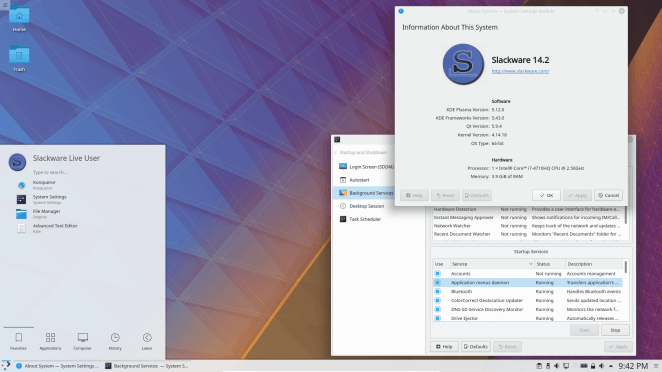Switch to the Computer launcher tab
The height and width of the screenshot is (372, 662).
(82, 341)
